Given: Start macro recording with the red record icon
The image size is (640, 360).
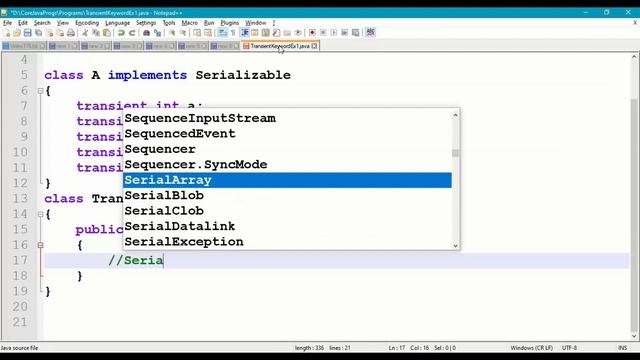Looking at the screenshot, I should pos(312,33).
